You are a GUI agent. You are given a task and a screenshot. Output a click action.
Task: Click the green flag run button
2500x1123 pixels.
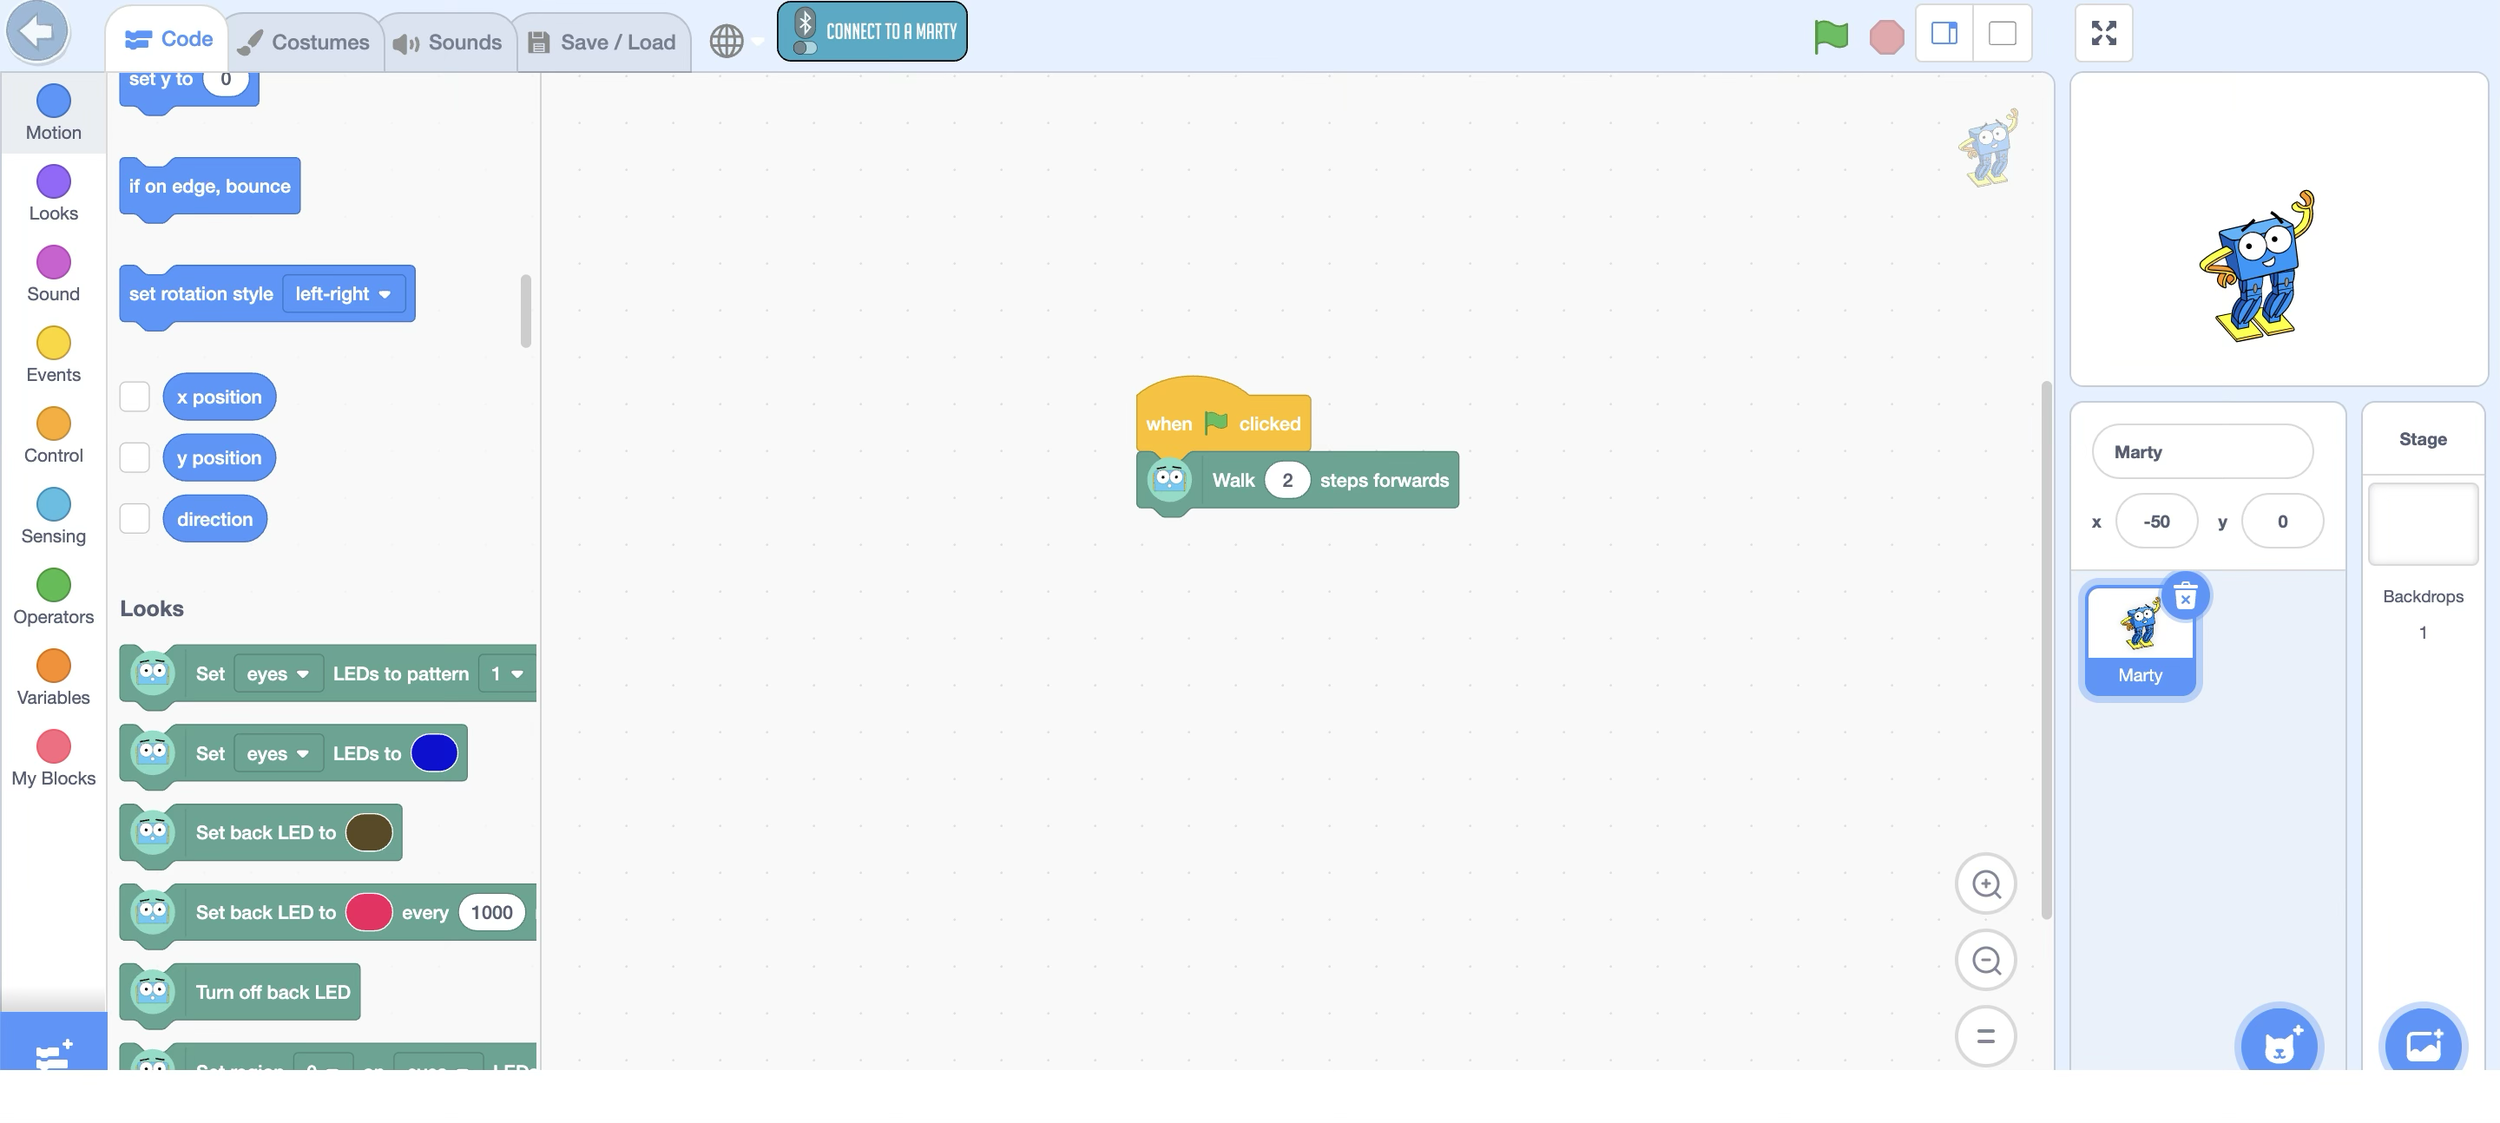click(x=1830, y=37)
